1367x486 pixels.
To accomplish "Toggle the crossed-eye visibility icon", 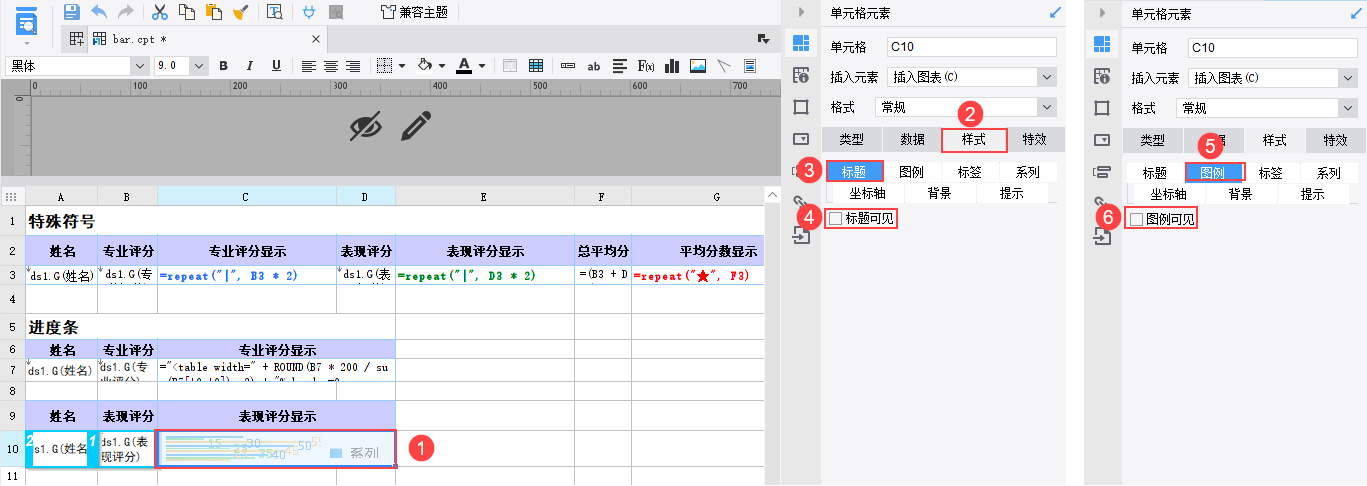I will coord(366,126).
